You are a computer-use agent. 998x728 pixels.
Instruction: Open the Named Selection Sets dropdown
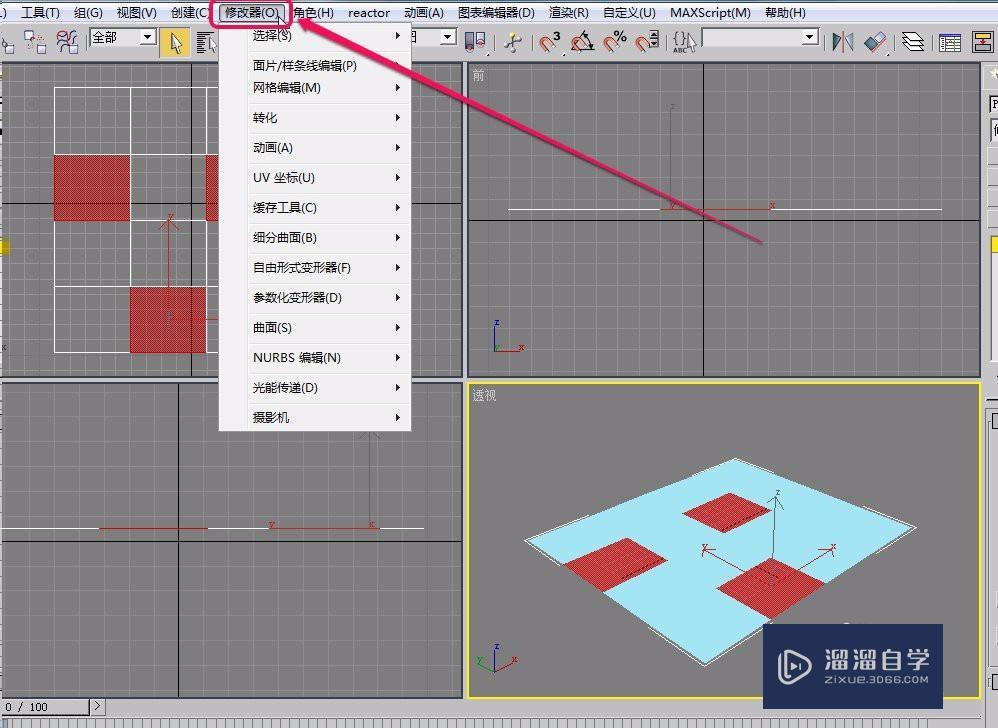click(x=761, y=38)
